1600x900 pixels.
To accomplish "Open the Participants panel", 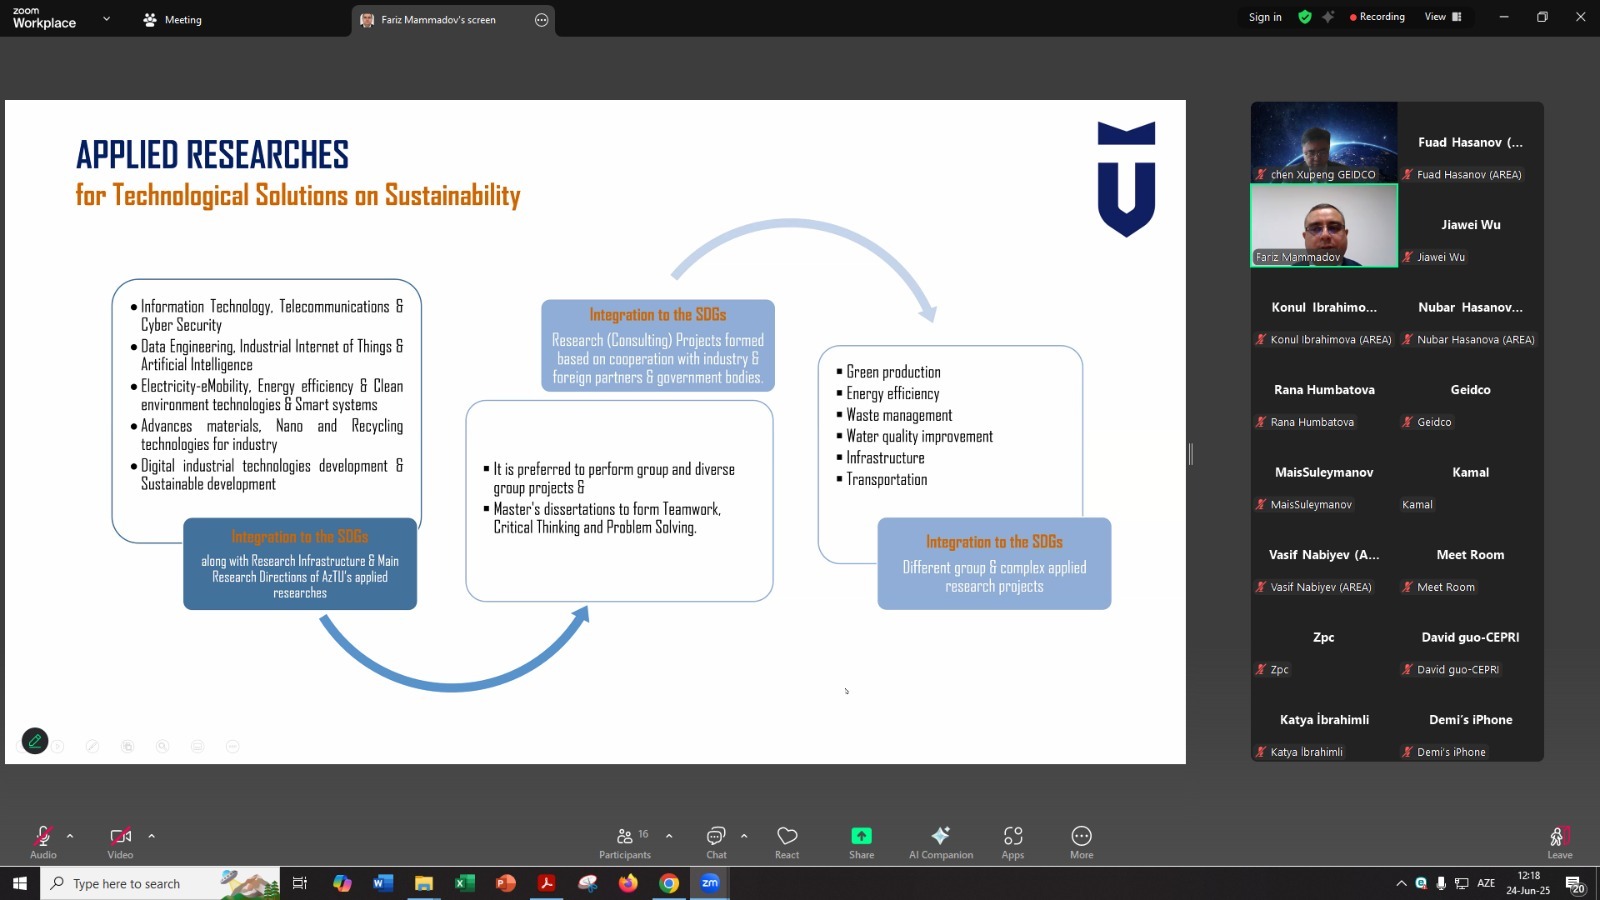I will [x=625, y=840].
